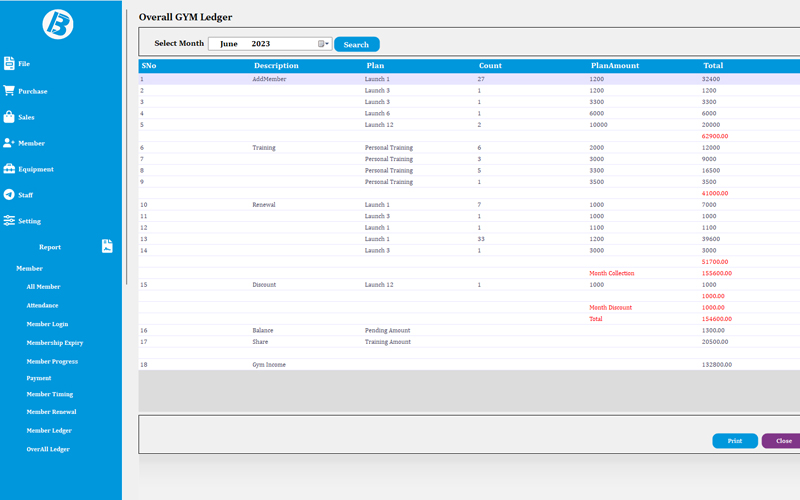The width and height of the screenshot is (800, 500).
Task: Select the Discount description cell
Action: (264, 285)
